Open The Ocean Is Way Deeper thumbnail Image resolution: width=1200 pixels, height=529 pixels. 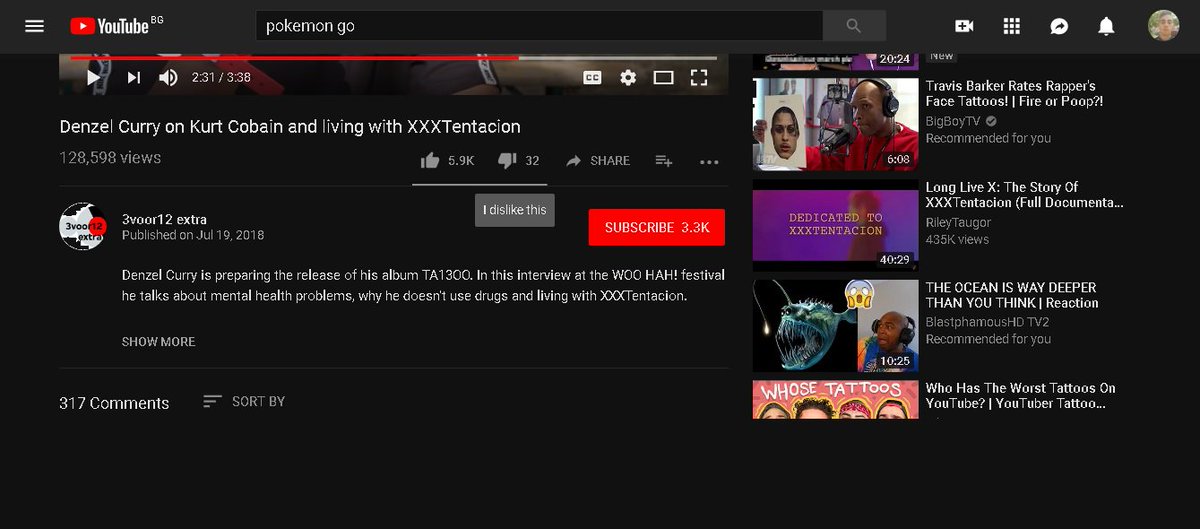click(835, 325)
